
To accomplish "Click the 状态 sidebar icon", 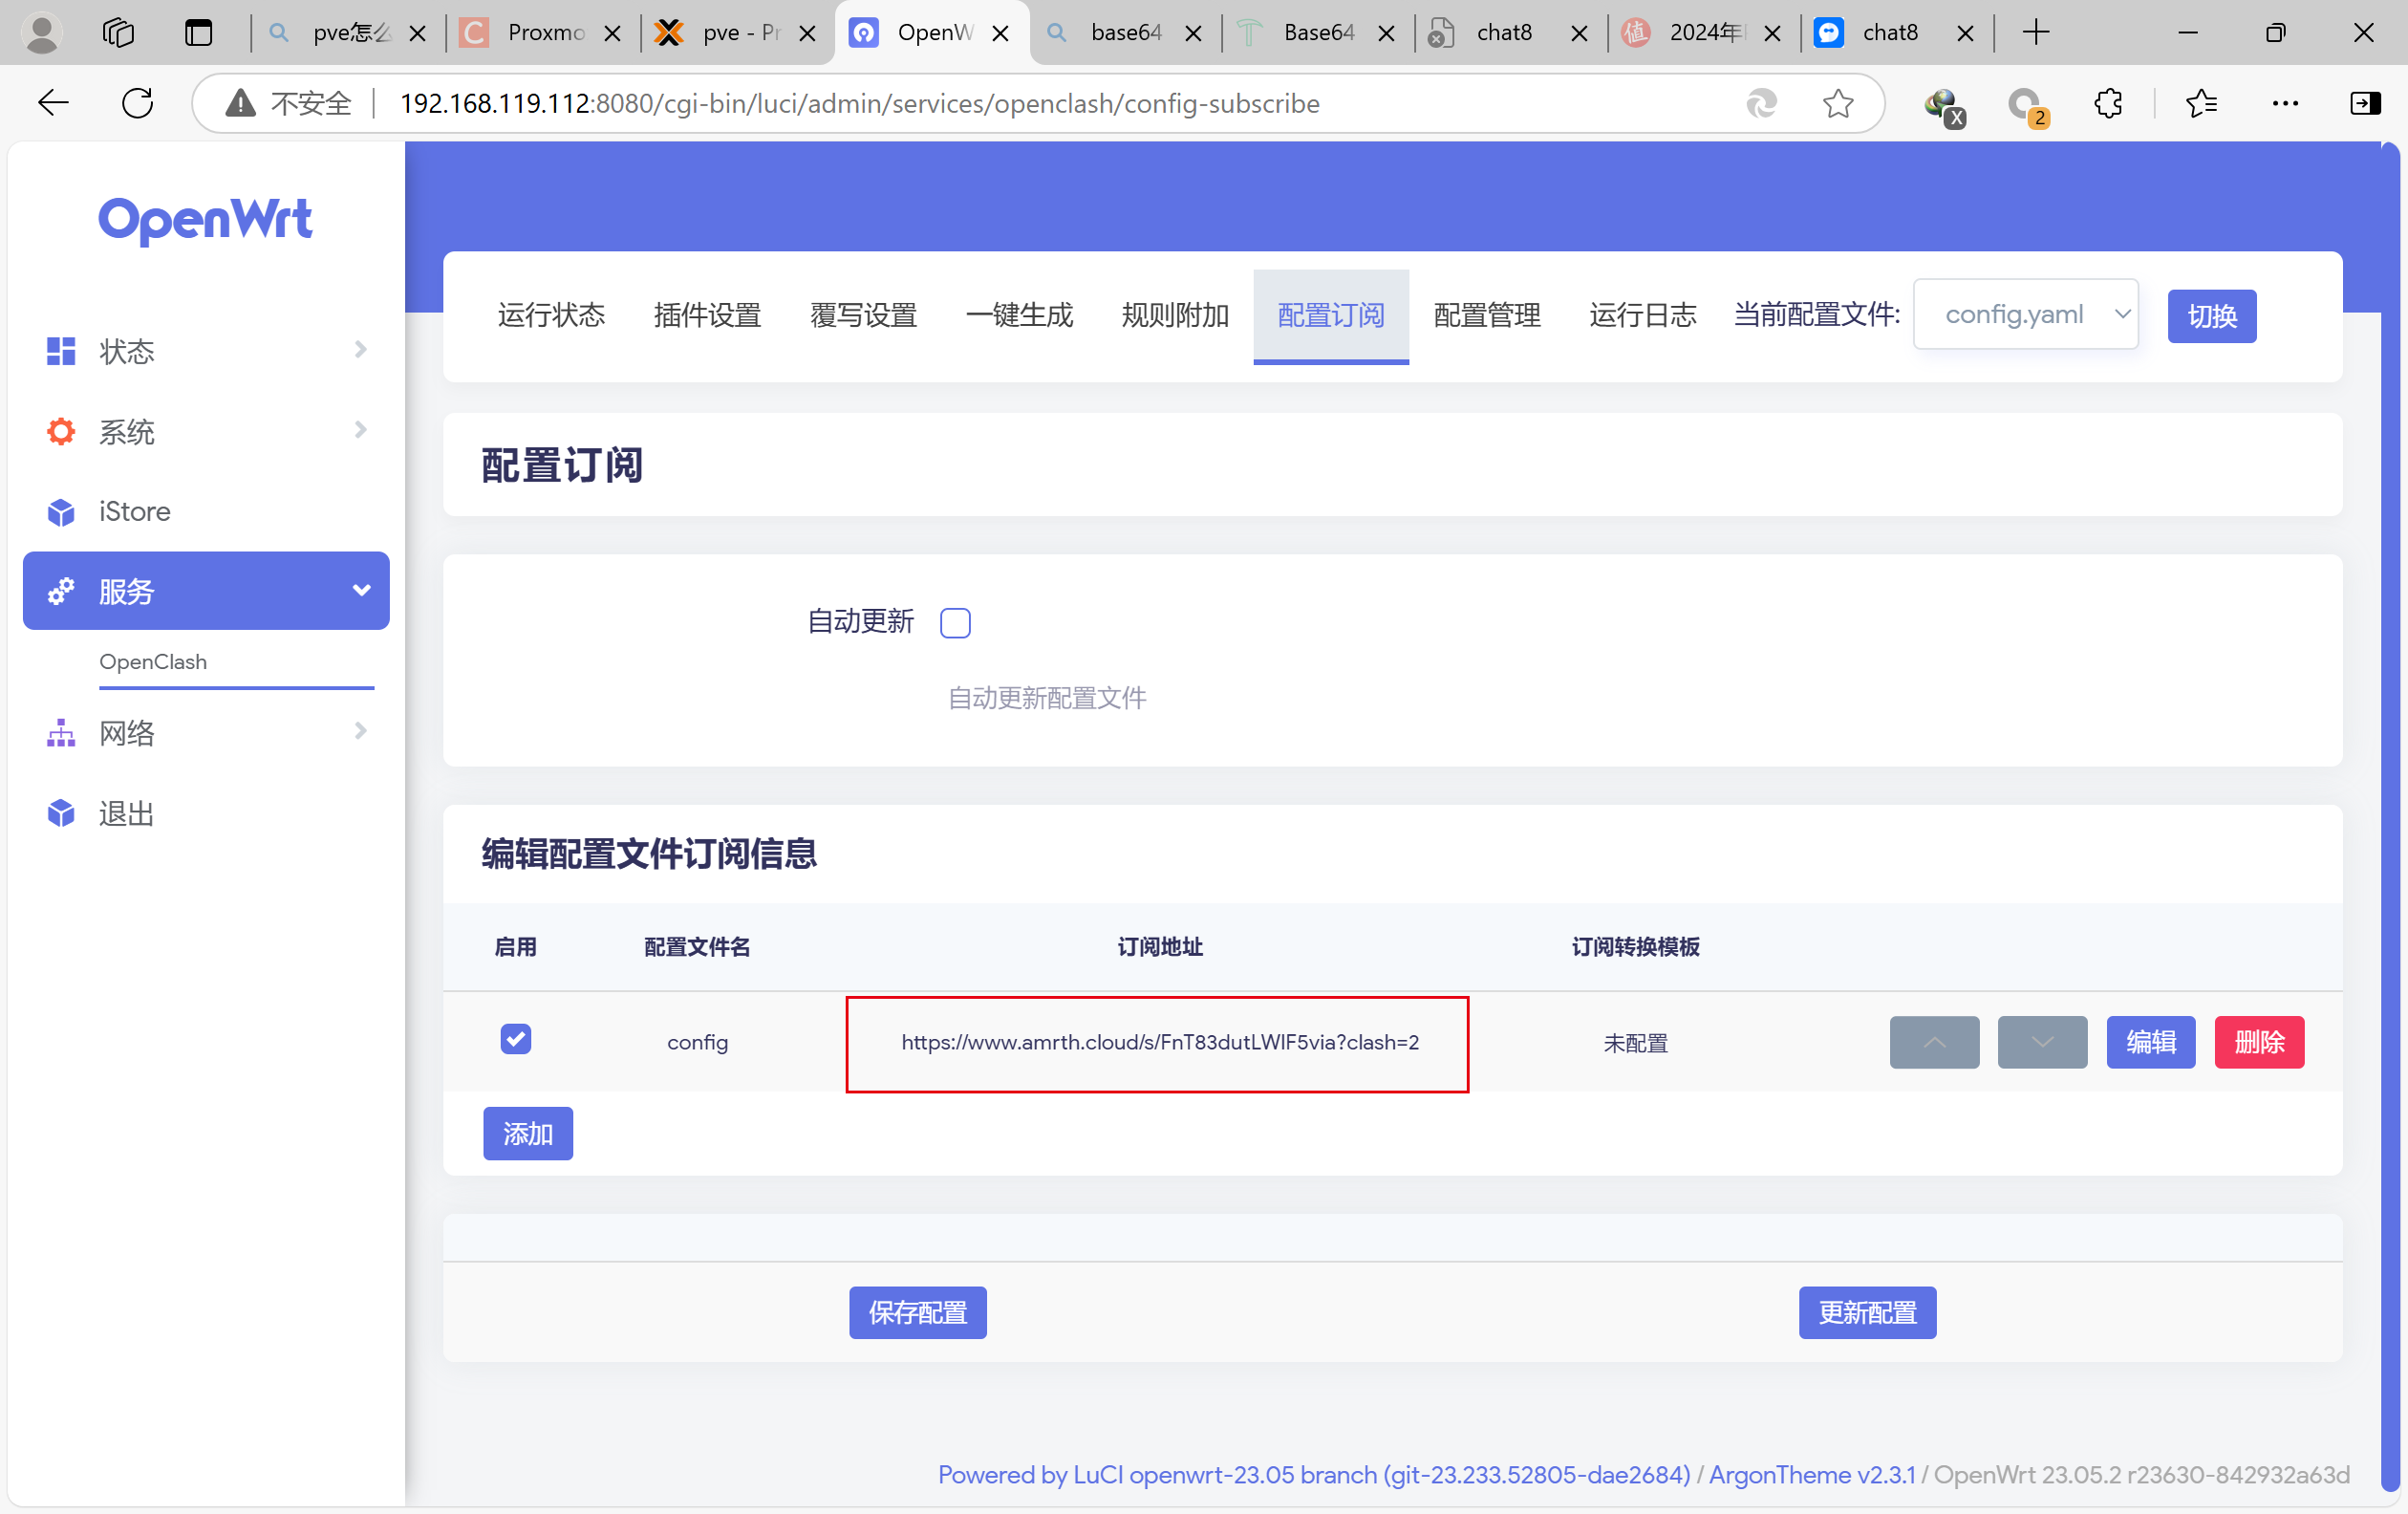I will click(x=61, y=351).
